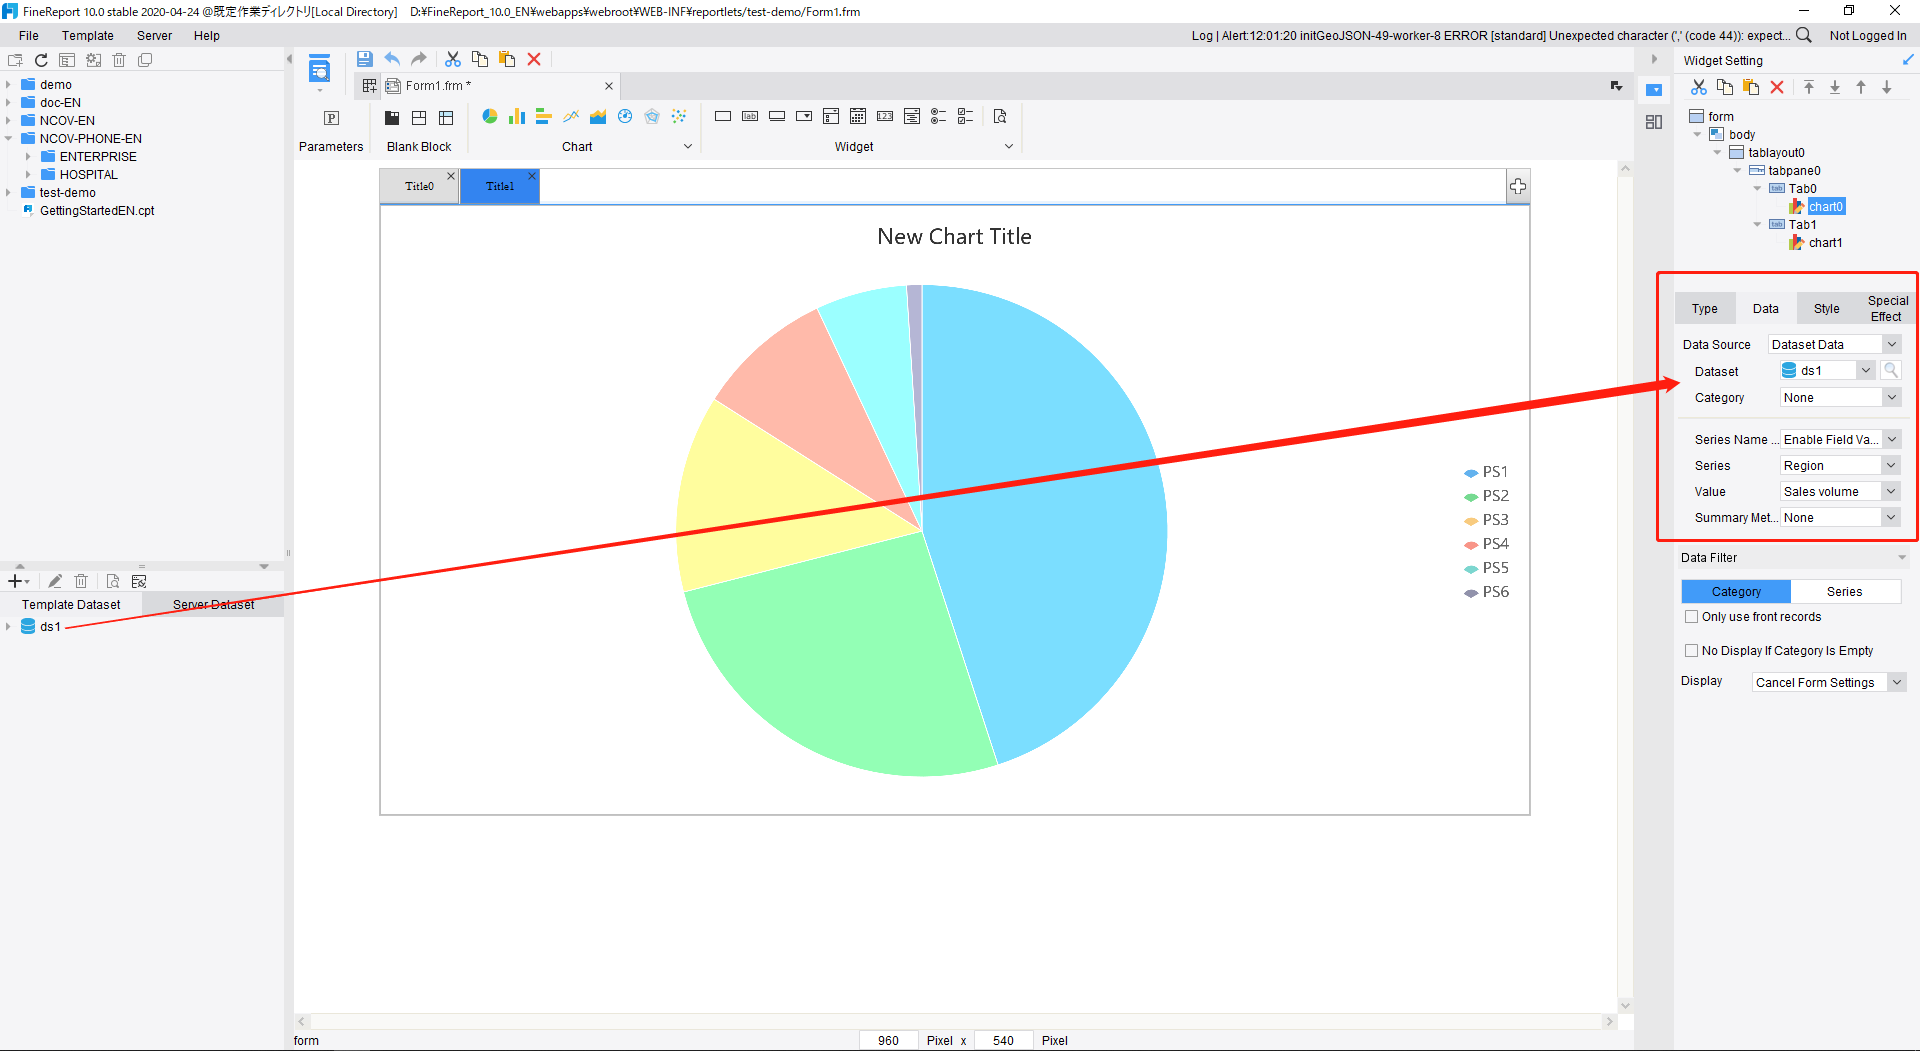Image resolution: width=1920 pixels, height=1051 pixels.
Task: Choose the radio button group widget icon
Action: pos(938,117)
